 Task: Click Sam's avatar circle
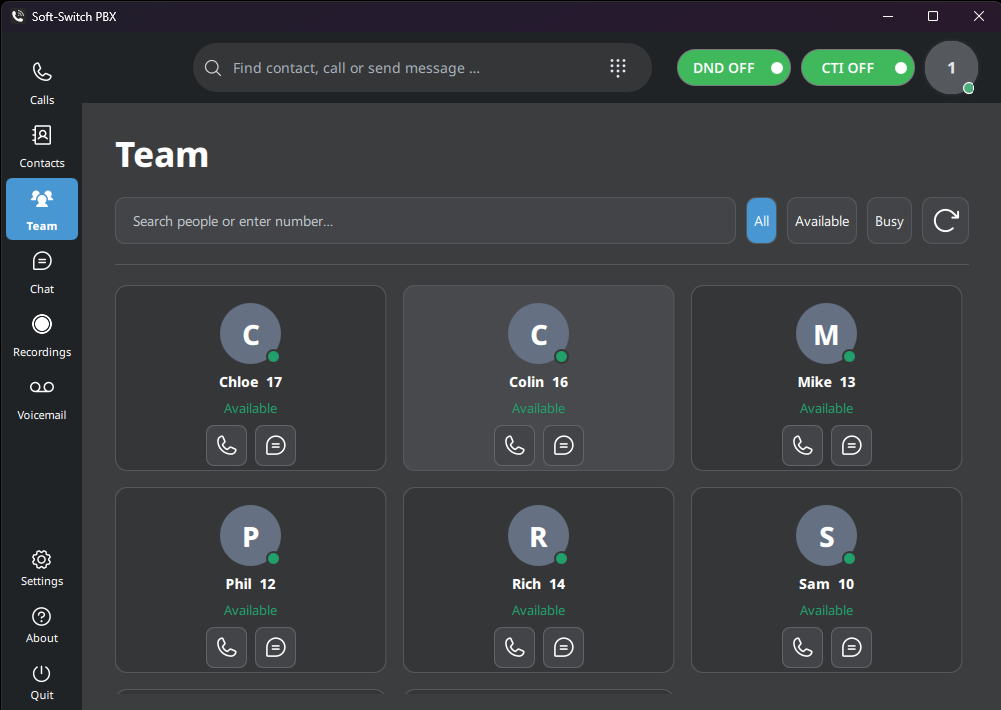(x=826, y=536)
